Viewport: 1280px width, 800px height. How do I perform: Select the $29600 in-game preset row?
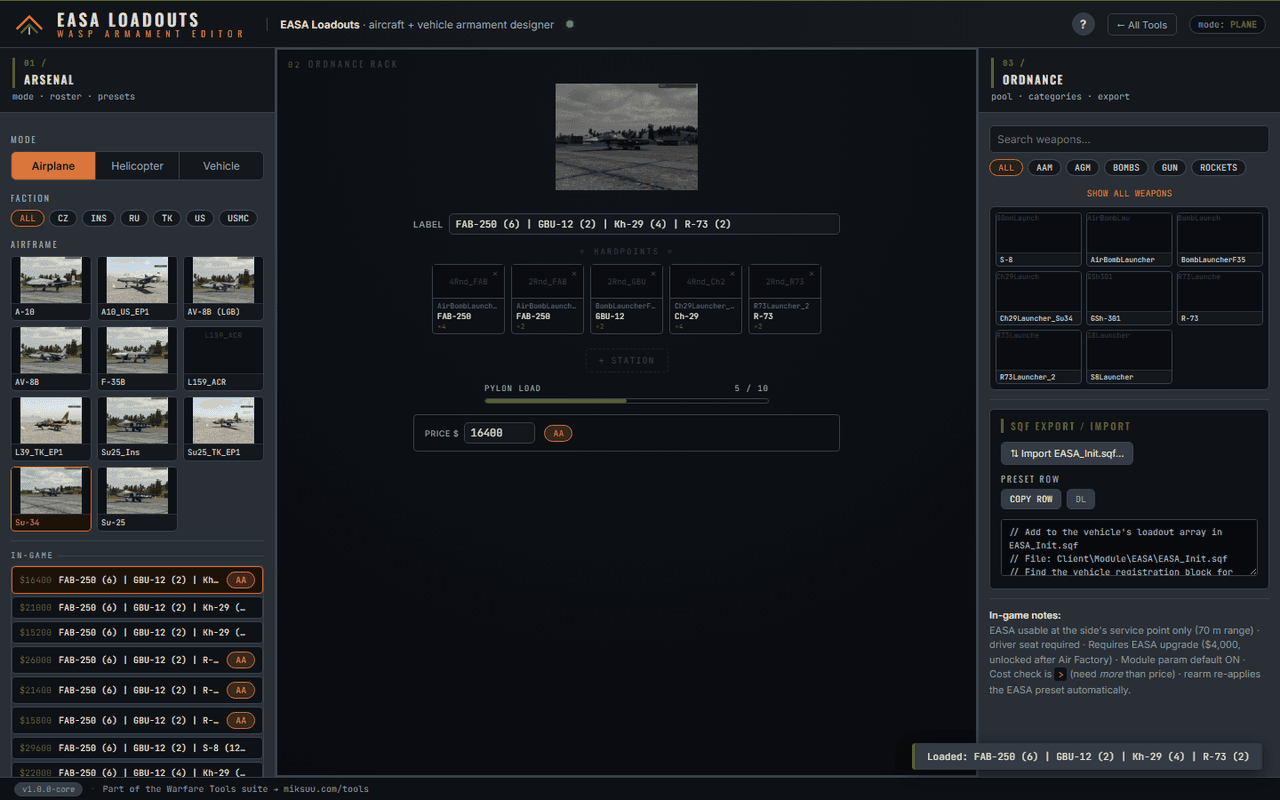(x=137, y=747)
